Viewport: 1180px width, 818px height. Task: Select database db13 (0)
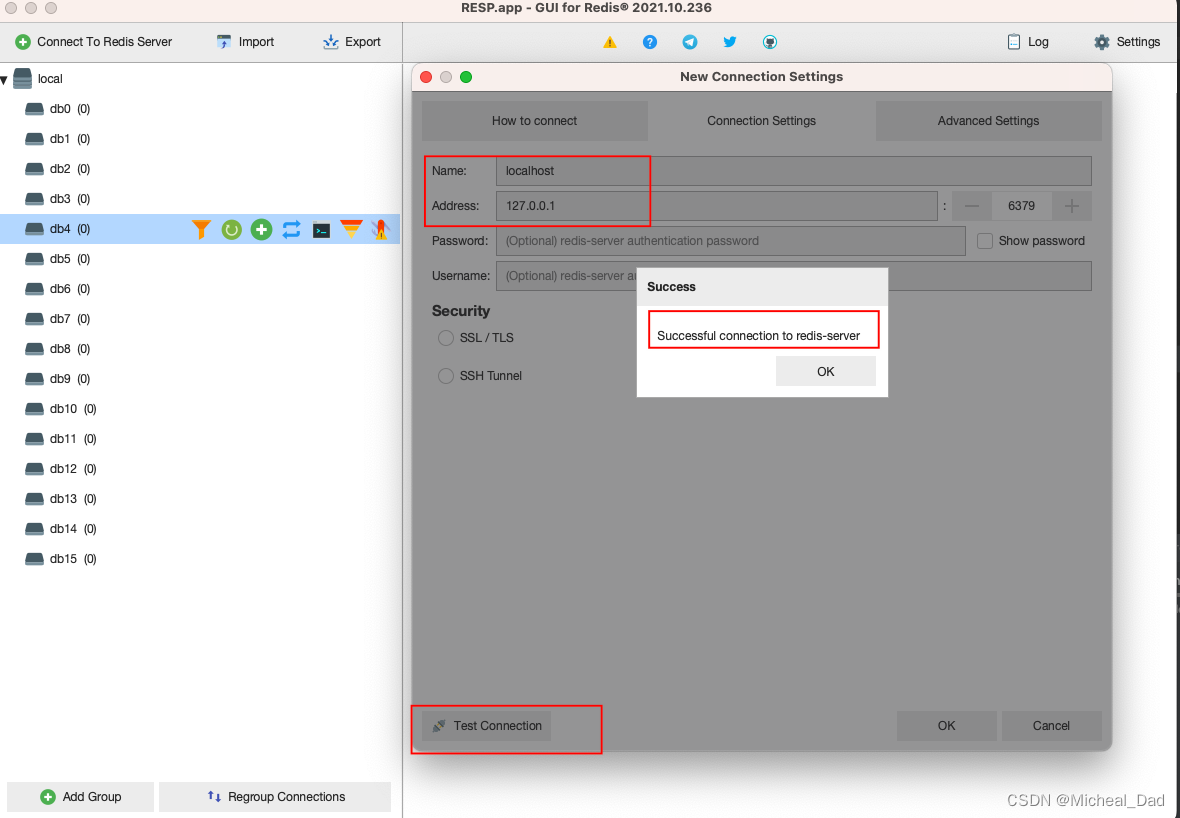(61, 499)
